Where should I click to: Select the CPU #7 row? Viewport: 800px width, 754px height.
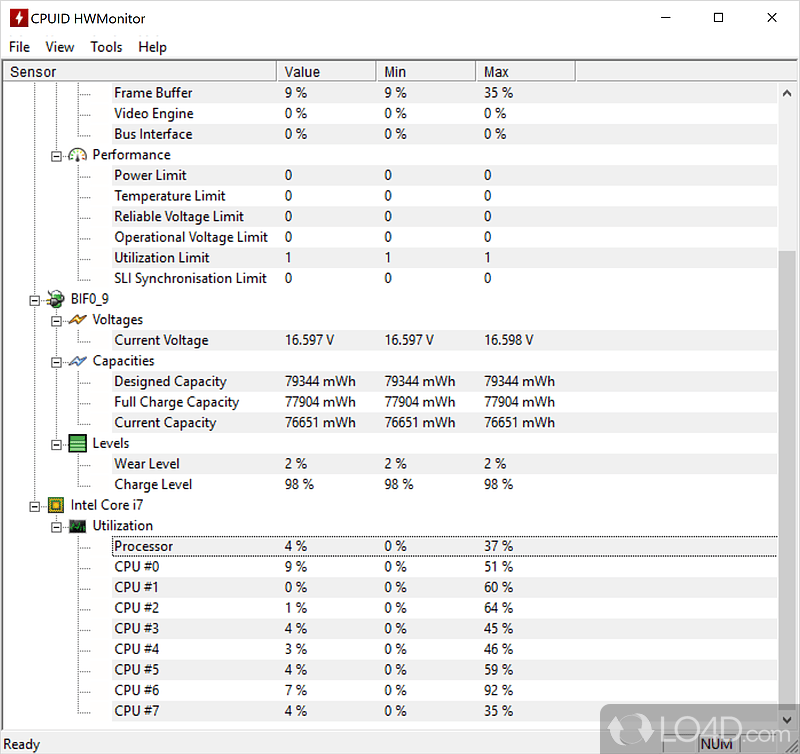coord(444,711)
